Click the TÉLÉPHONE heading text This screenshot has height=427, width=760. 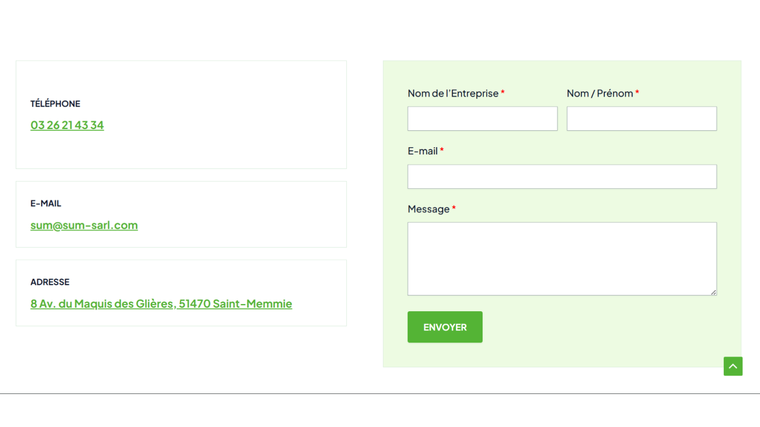click(x=55, y=104)
